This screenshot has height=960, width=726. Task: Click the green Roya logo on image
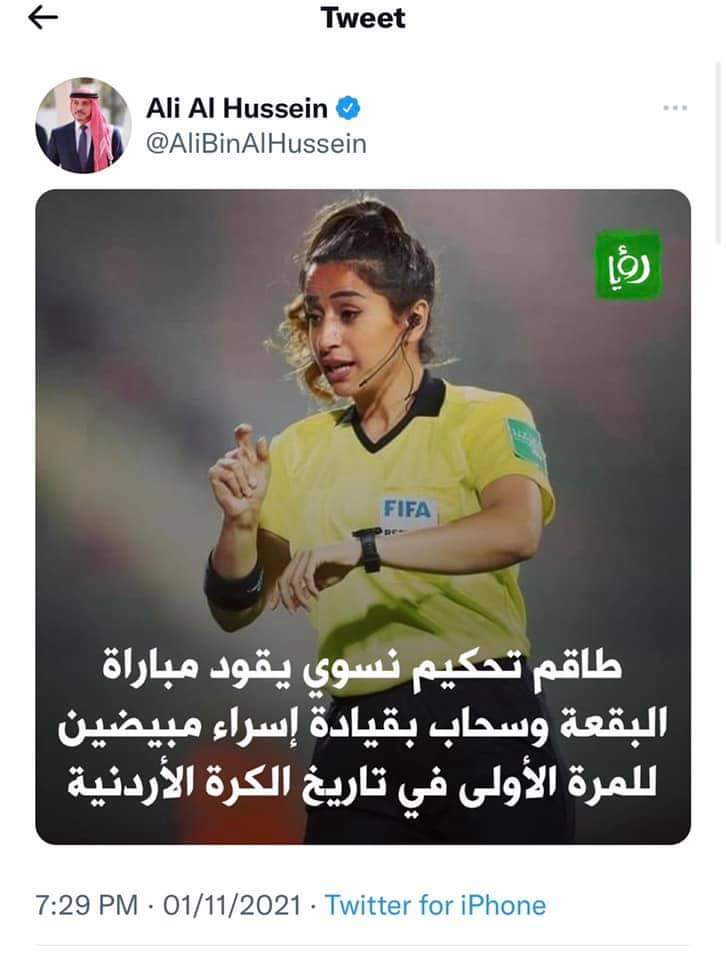[x=629, y=264]
